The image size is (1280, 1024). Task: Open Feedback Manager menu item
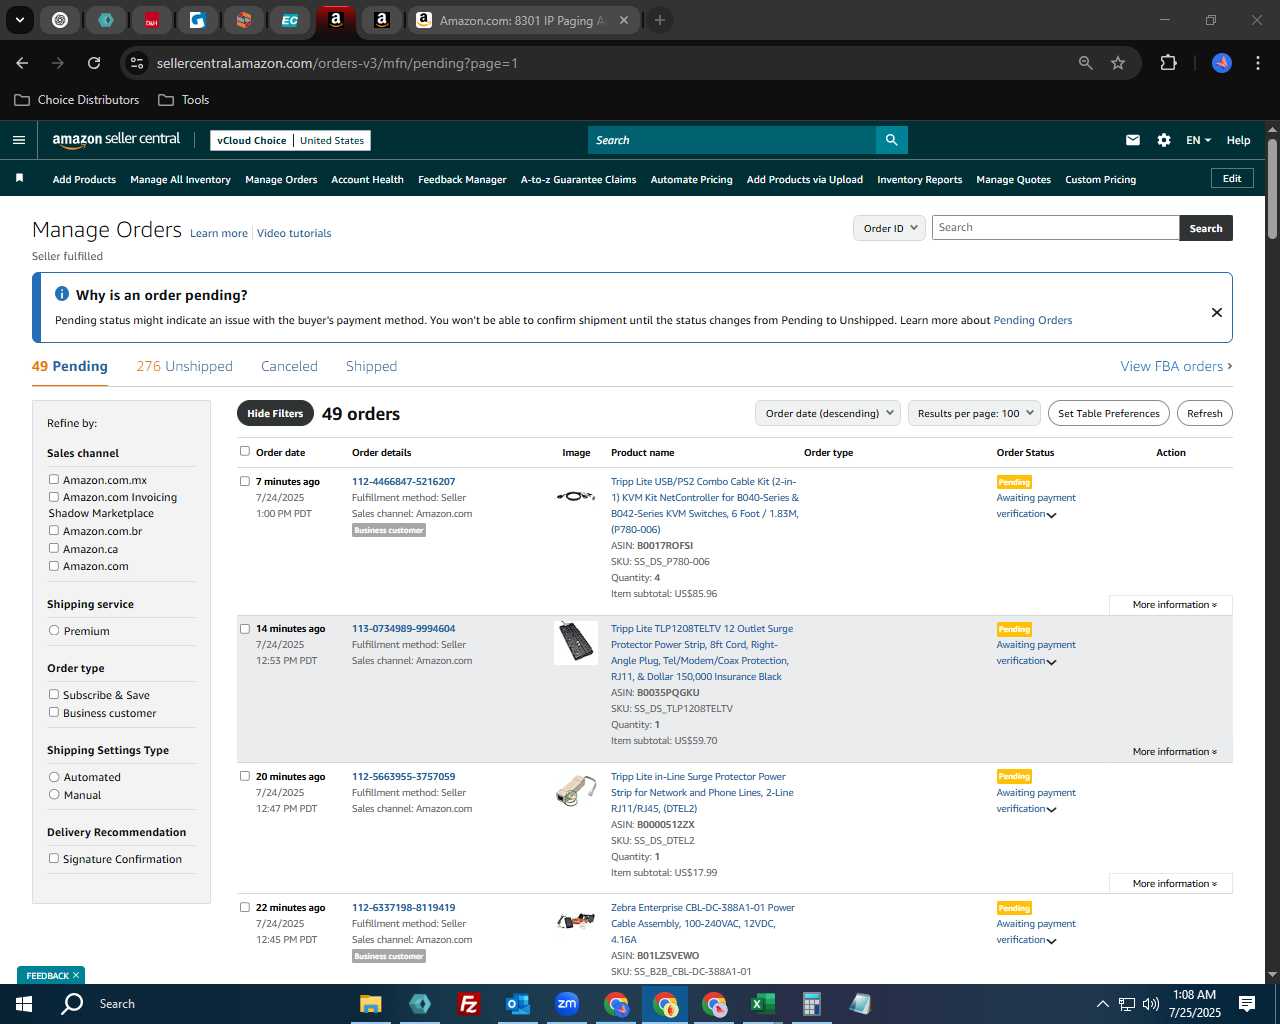point(462,180)
